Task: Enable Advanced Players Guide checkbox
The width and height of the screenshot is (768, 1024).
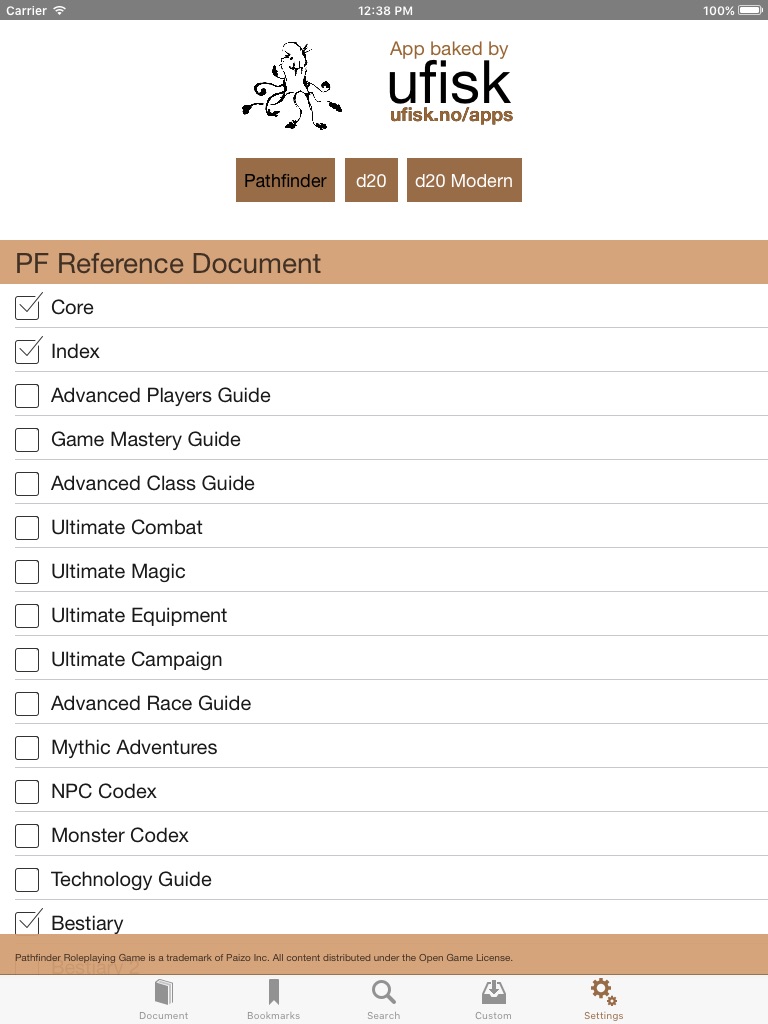Action: click(27, 396)
